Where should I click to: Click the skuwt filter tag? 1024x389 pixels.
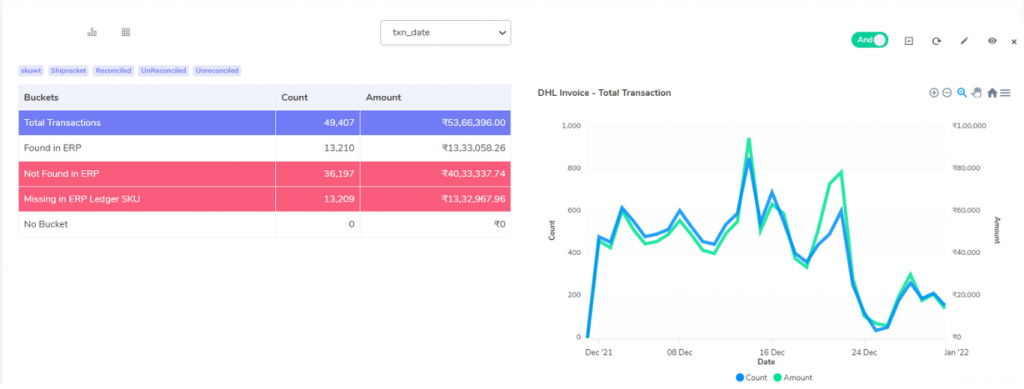(31, 70)
